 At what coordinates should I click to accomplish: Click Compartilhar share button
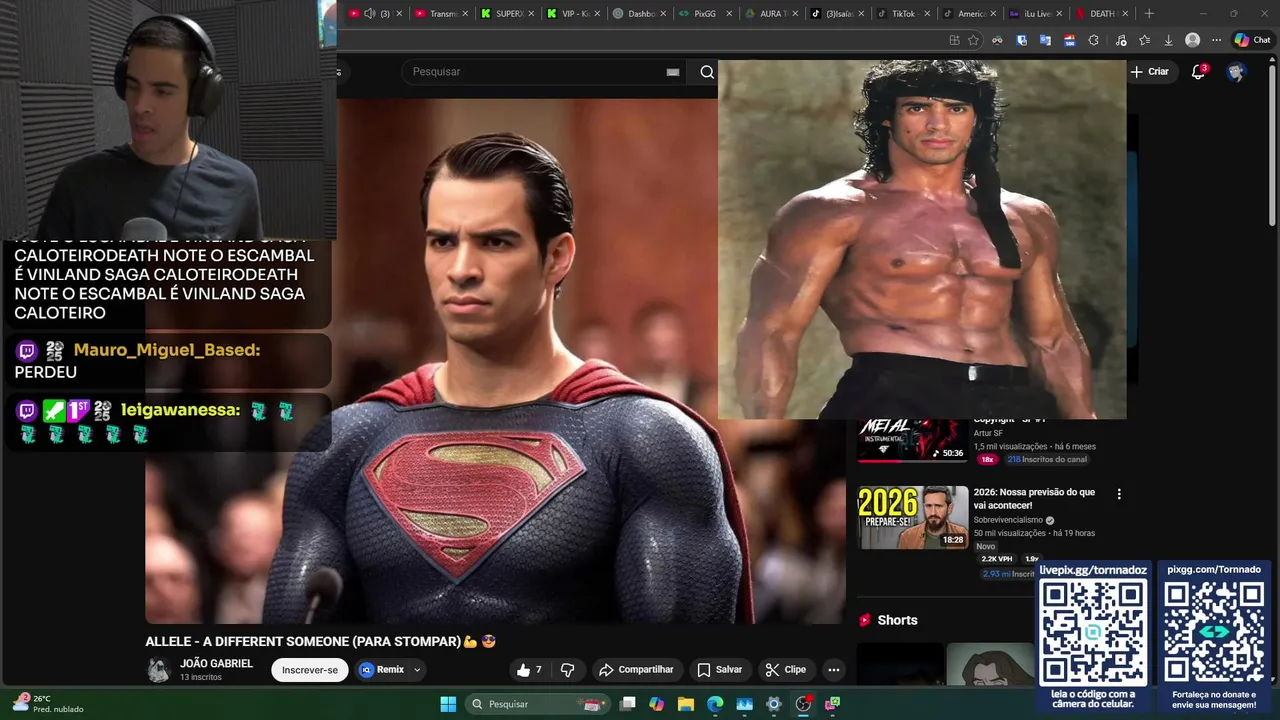(636, 670)
